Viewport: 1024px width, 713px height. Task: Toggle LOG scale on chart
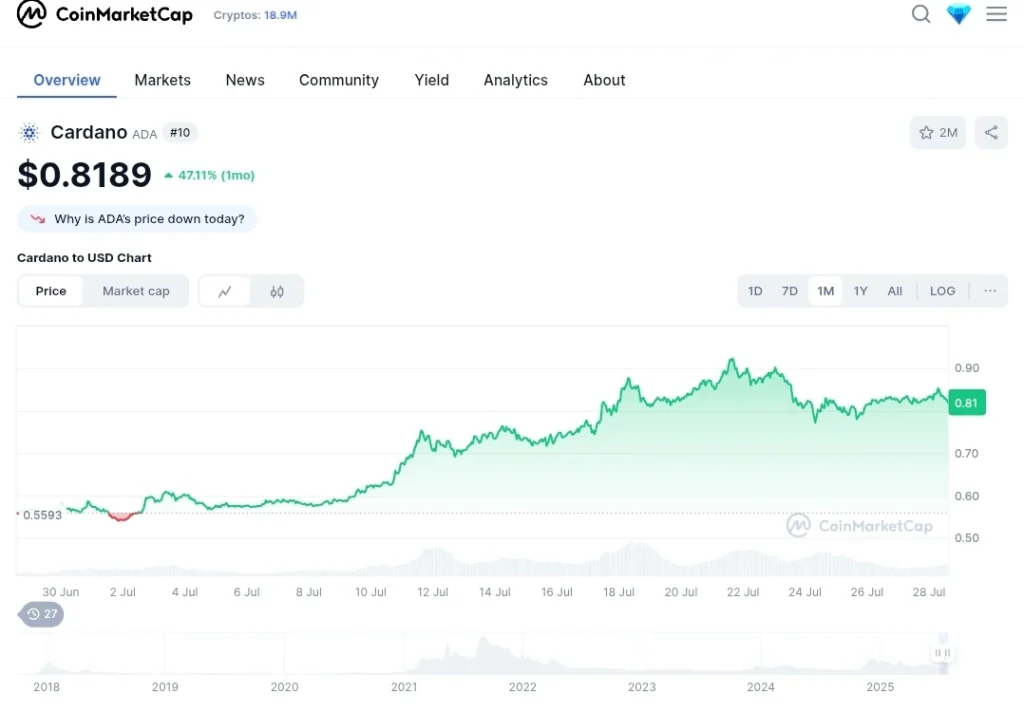[942, 291]
